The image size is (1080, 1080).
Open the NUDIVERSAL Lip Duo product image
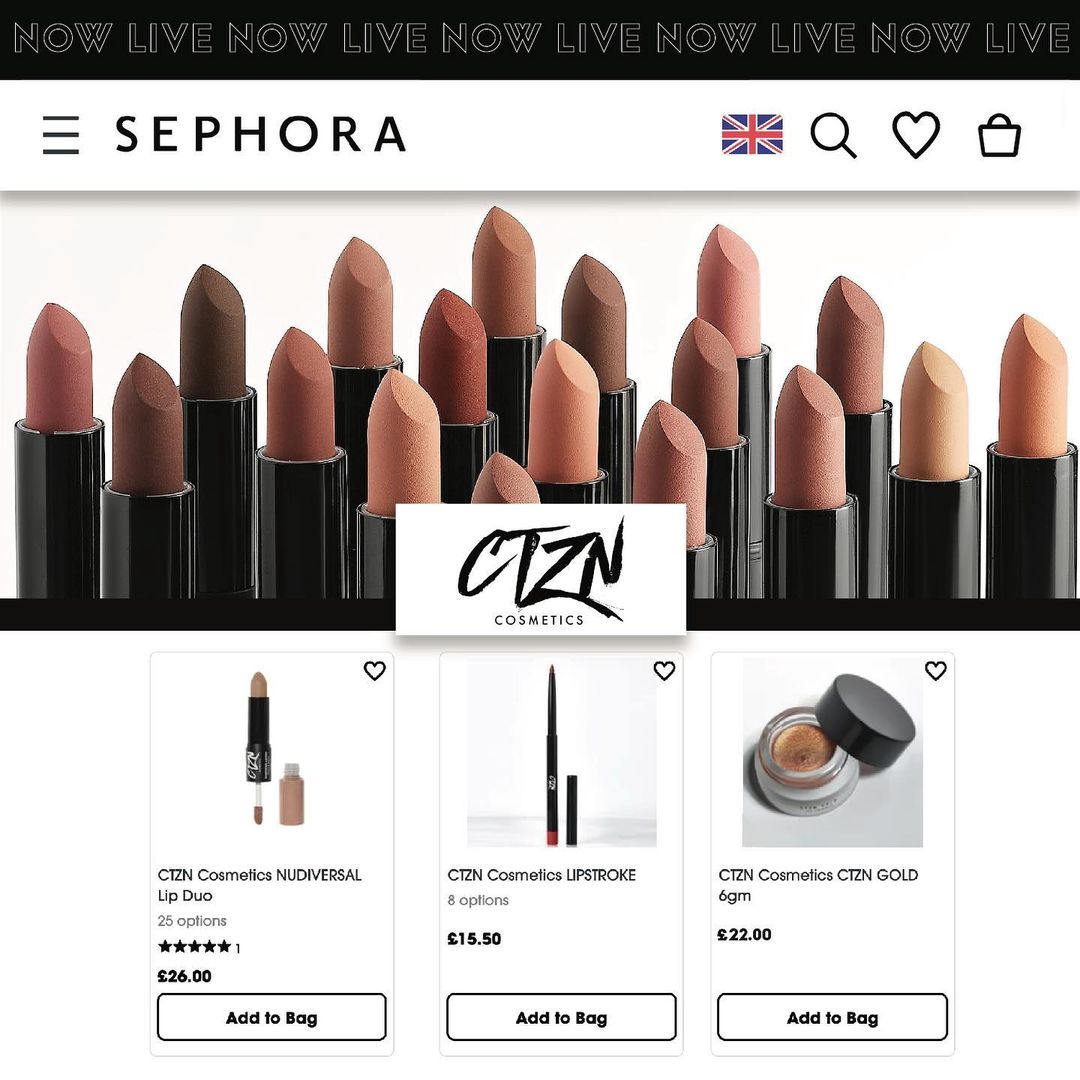[273, 749]
